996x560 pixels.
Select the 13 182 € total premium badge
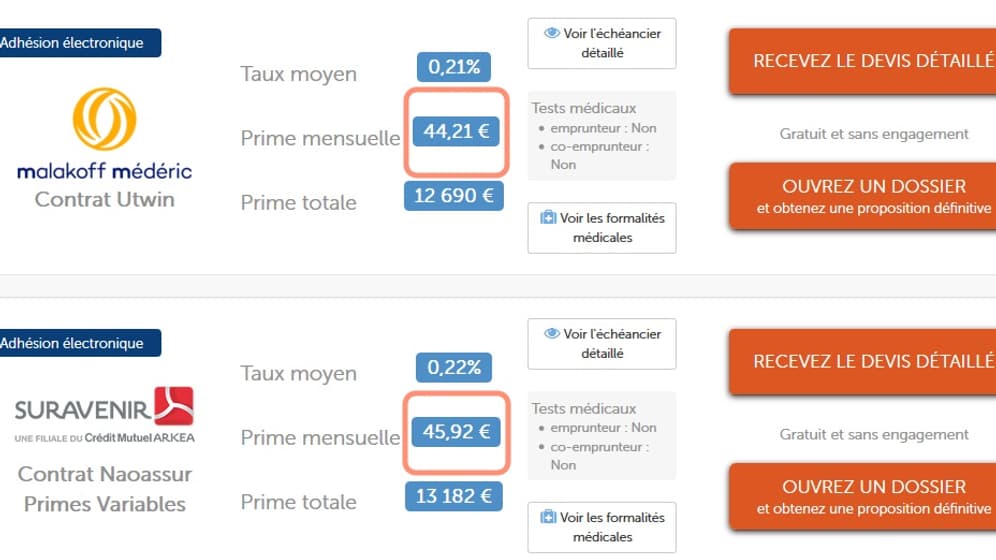tap(454, 496)
